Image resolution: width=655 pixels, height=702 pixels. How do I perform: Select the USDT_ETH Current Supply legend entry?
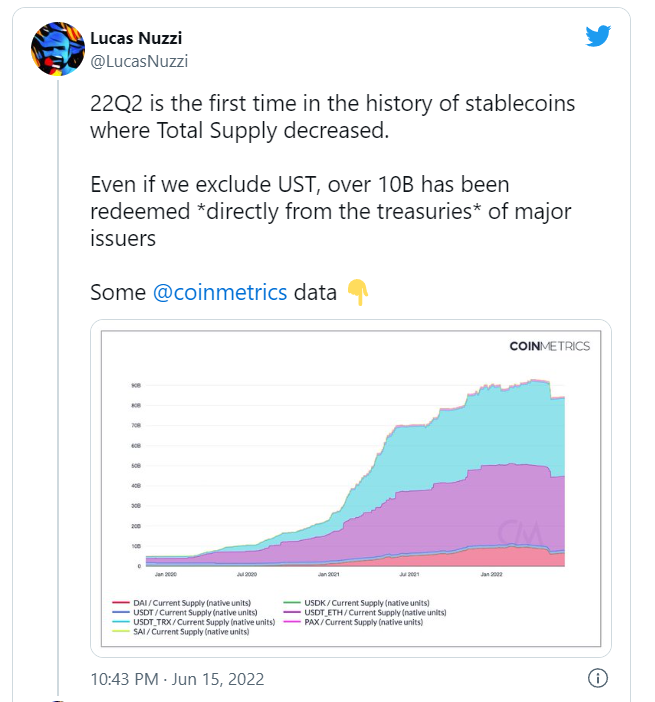tap(365, 612)
